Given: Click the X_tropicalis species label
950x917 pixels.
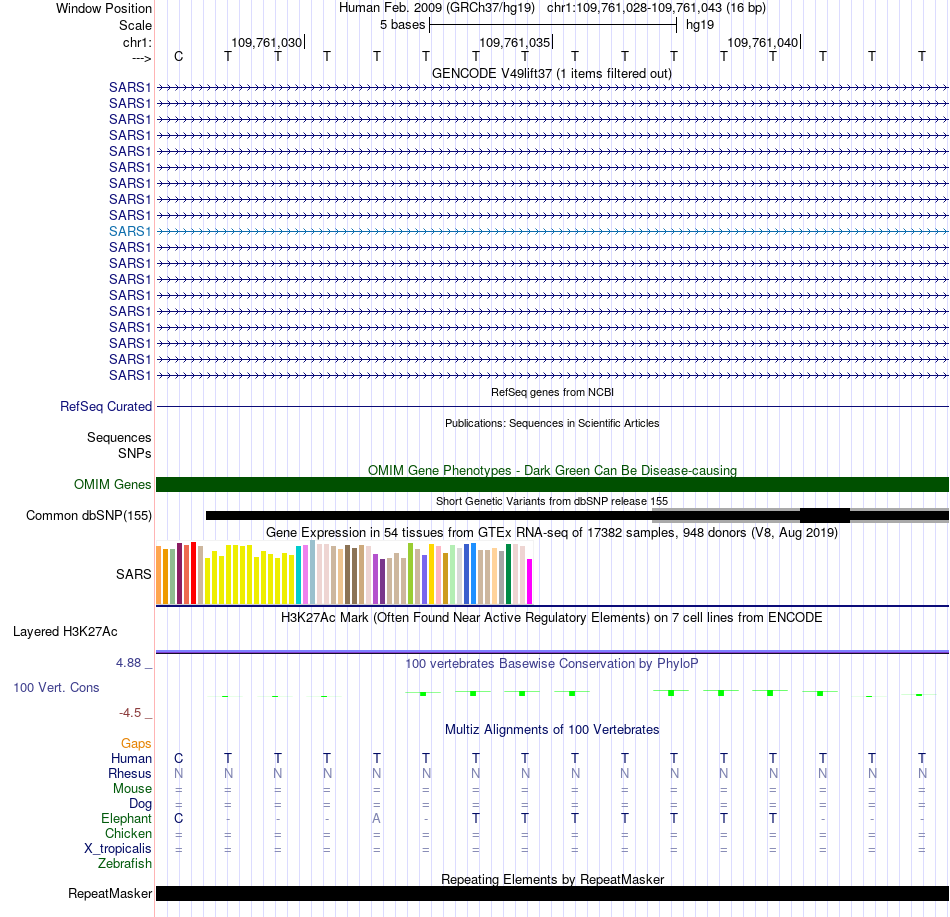Looking at the screenshot, I should (x=118, y=849).
